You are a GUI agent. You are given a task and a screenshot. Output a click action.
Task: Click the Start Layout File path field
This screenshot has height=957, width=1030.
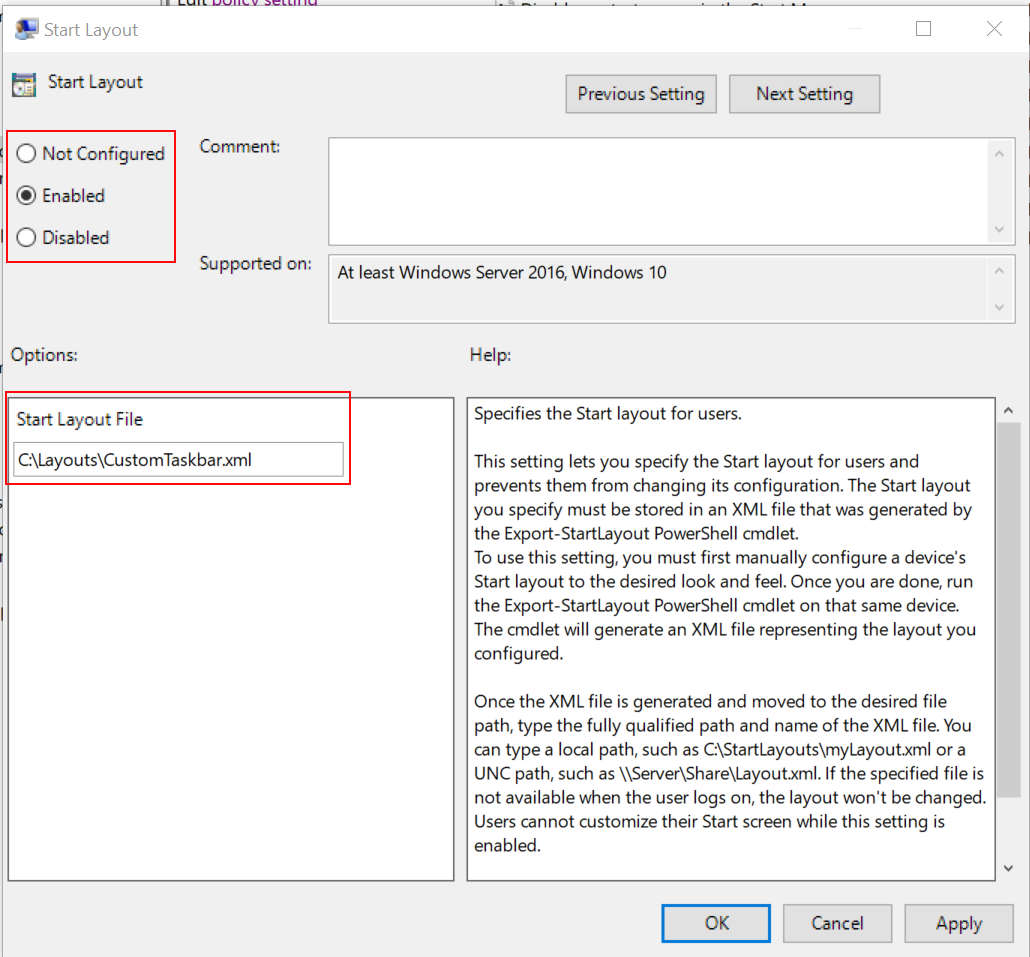(x=179, y=460)
